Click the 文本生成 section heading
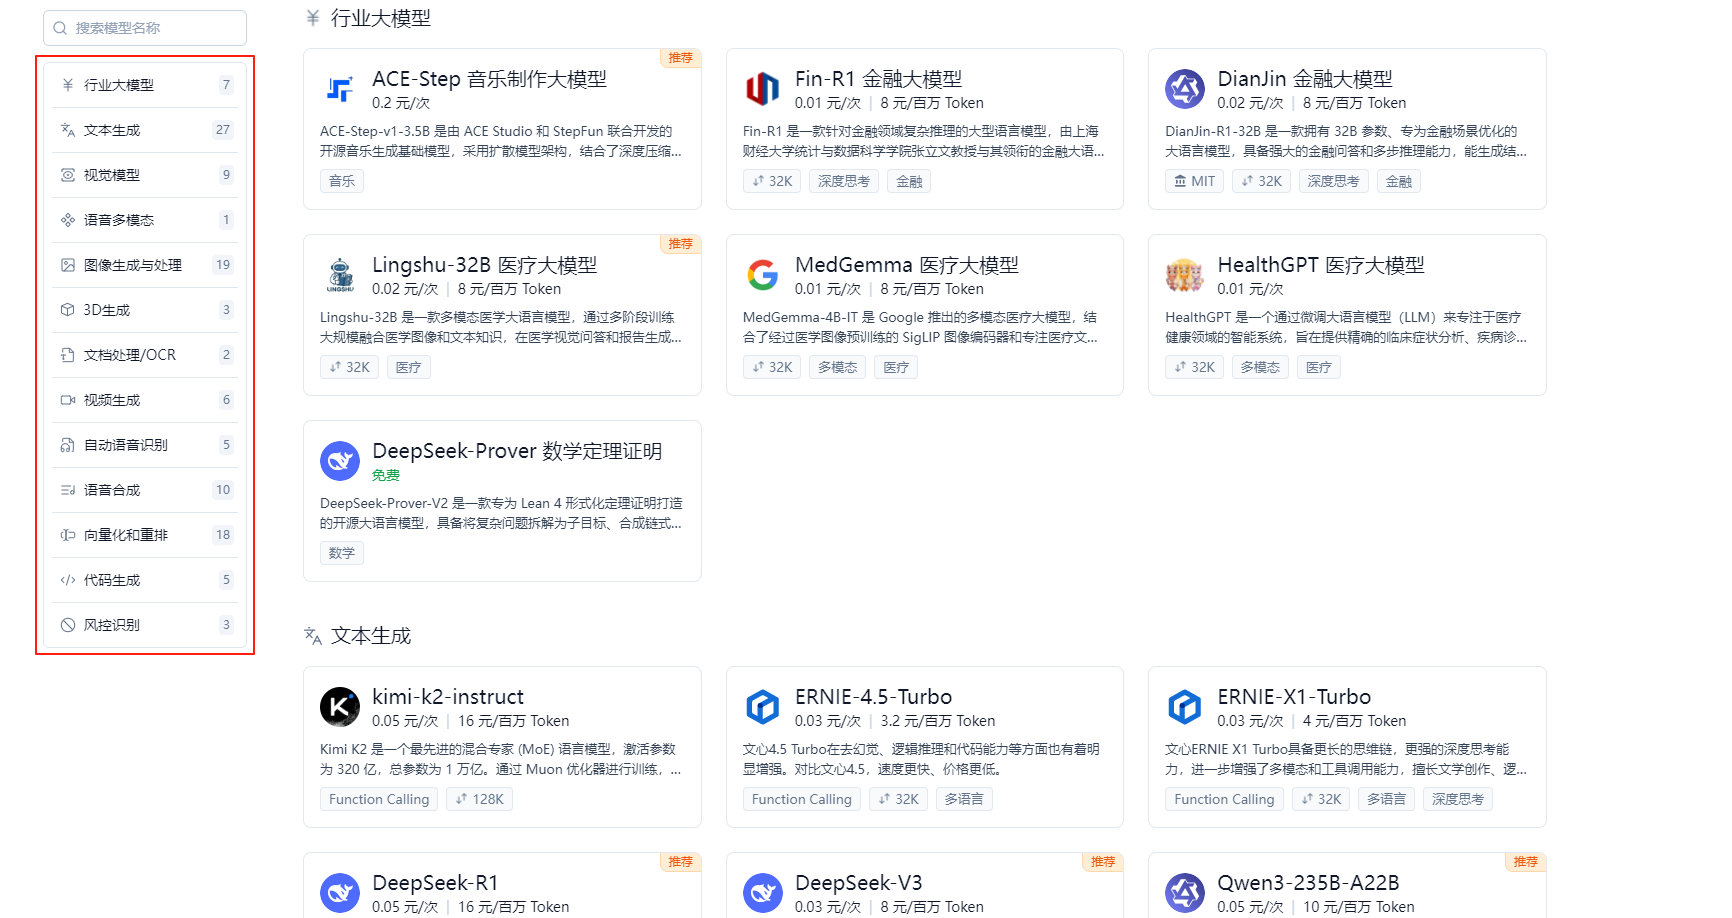 coord(371,636)
